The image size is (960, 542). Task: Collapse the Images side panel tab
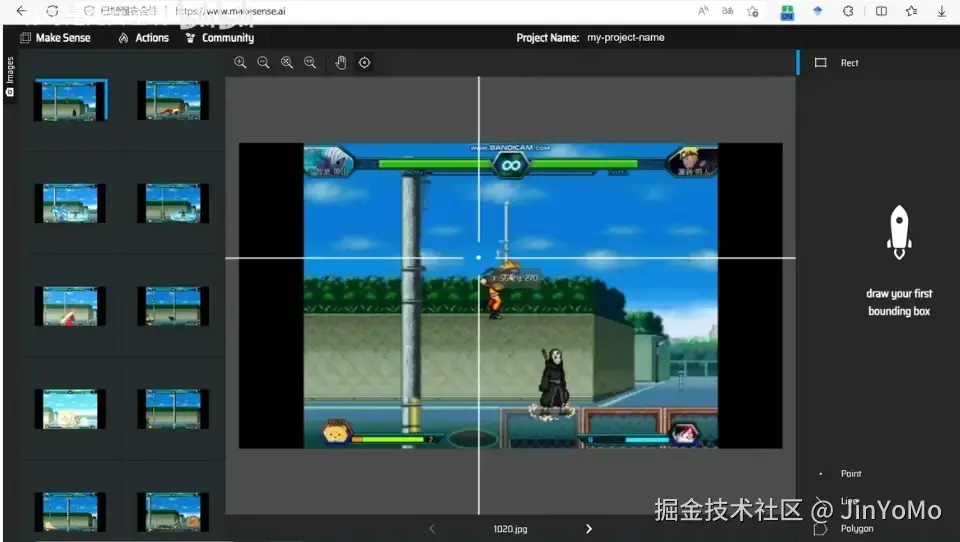[10, 77]
